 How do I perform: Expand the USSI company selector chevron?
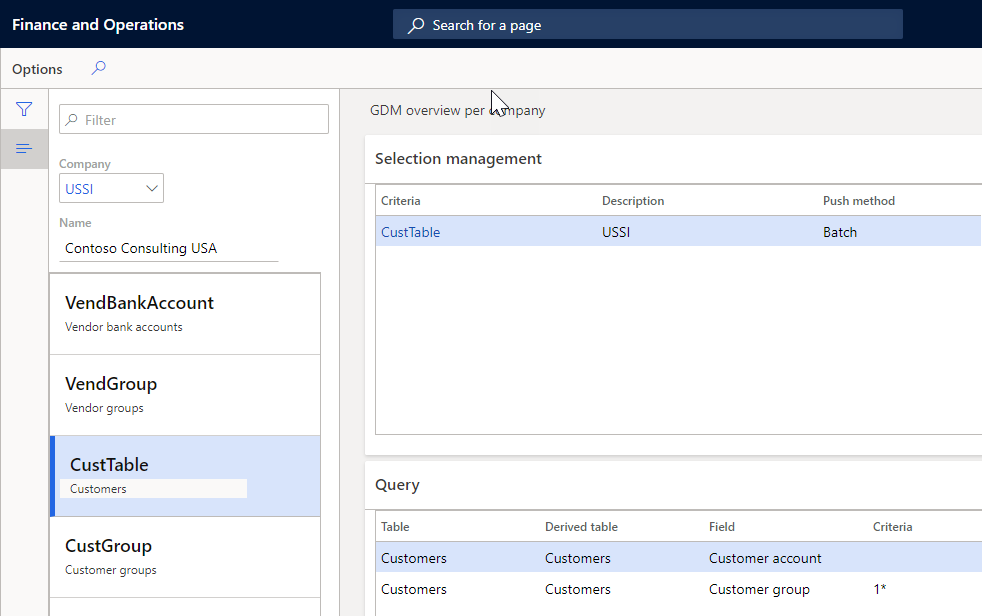coord(152,188)
